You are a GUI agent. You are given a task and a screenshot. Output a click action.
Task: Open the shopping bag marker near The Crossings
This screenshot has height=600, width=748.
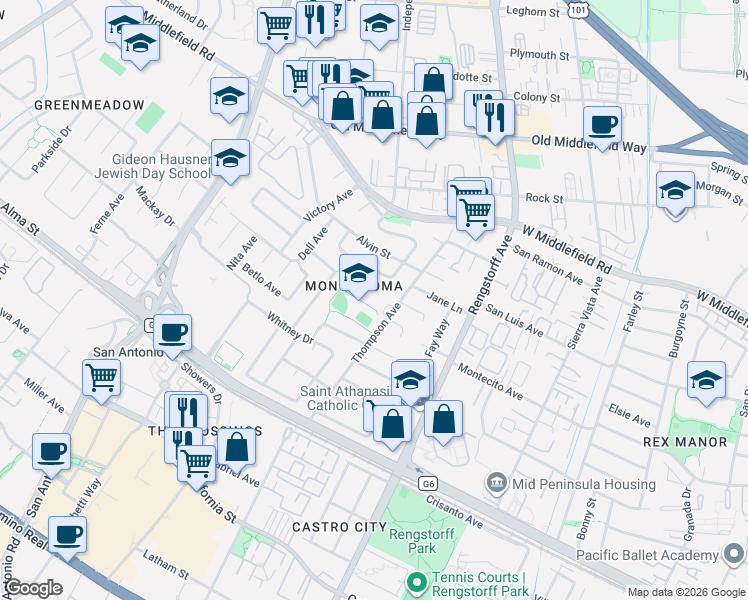pyautogui.click(x=236, y=449)
